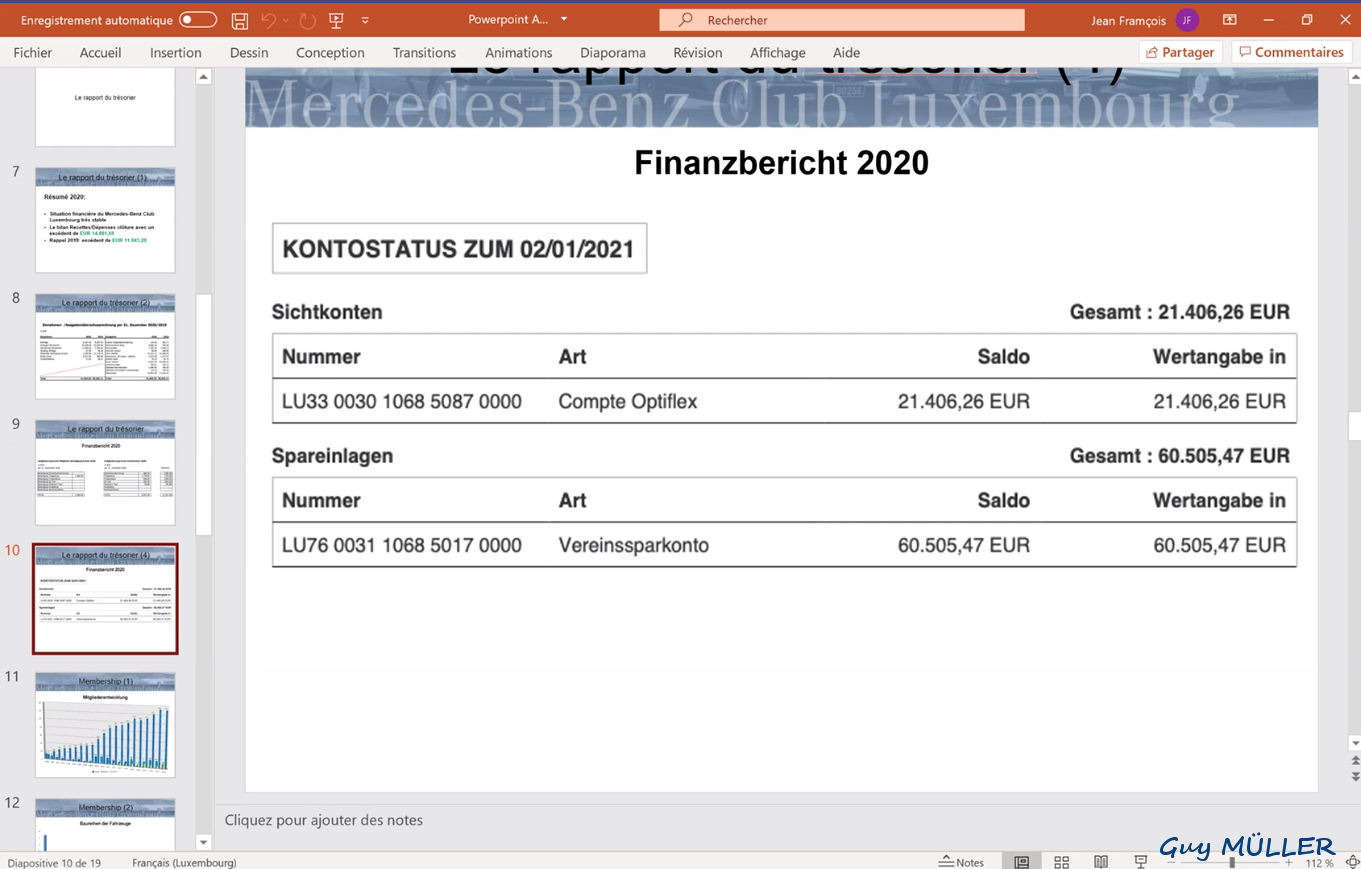Viewport: 1361px width, 869px height.
Task: Select slide 11 Membership thumbnail
Action: (x=105, y=724)
